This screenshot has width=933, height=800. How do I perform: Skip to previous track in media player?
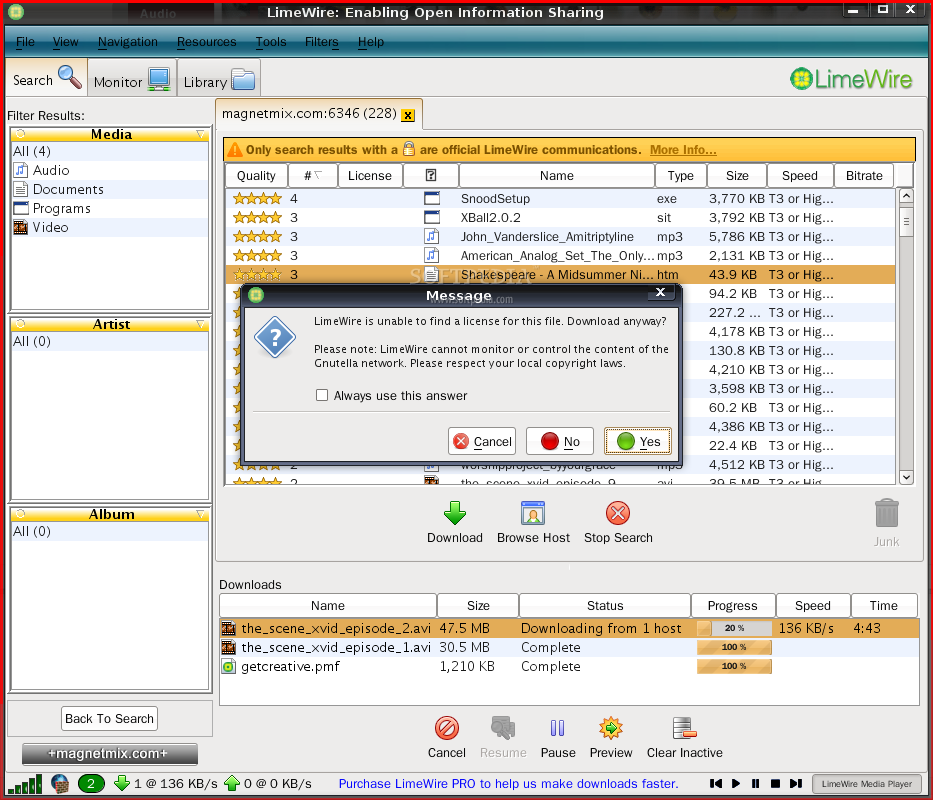tap(716, 784)
